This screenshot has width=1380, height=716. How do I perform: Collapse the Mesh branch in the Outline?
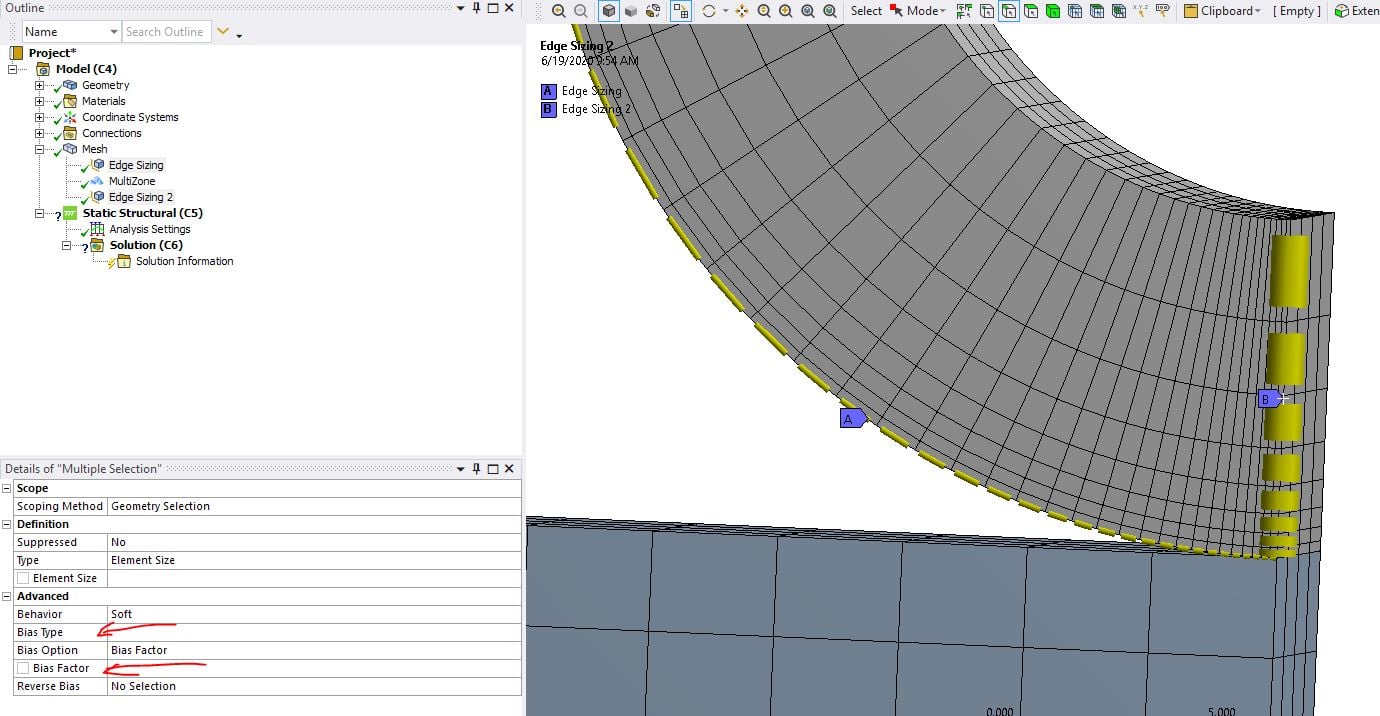point(40,150)
